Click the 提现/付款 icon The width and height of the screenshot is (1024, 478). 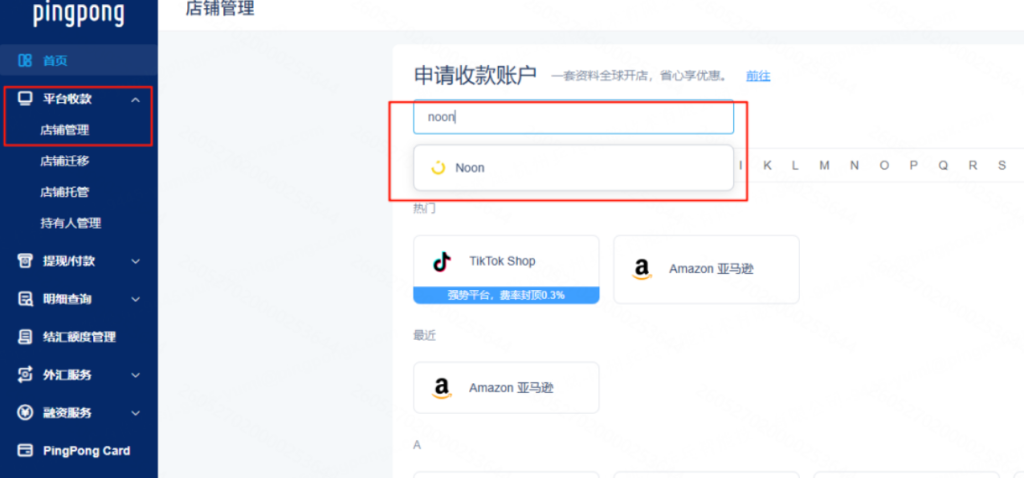tap(25, 261)
